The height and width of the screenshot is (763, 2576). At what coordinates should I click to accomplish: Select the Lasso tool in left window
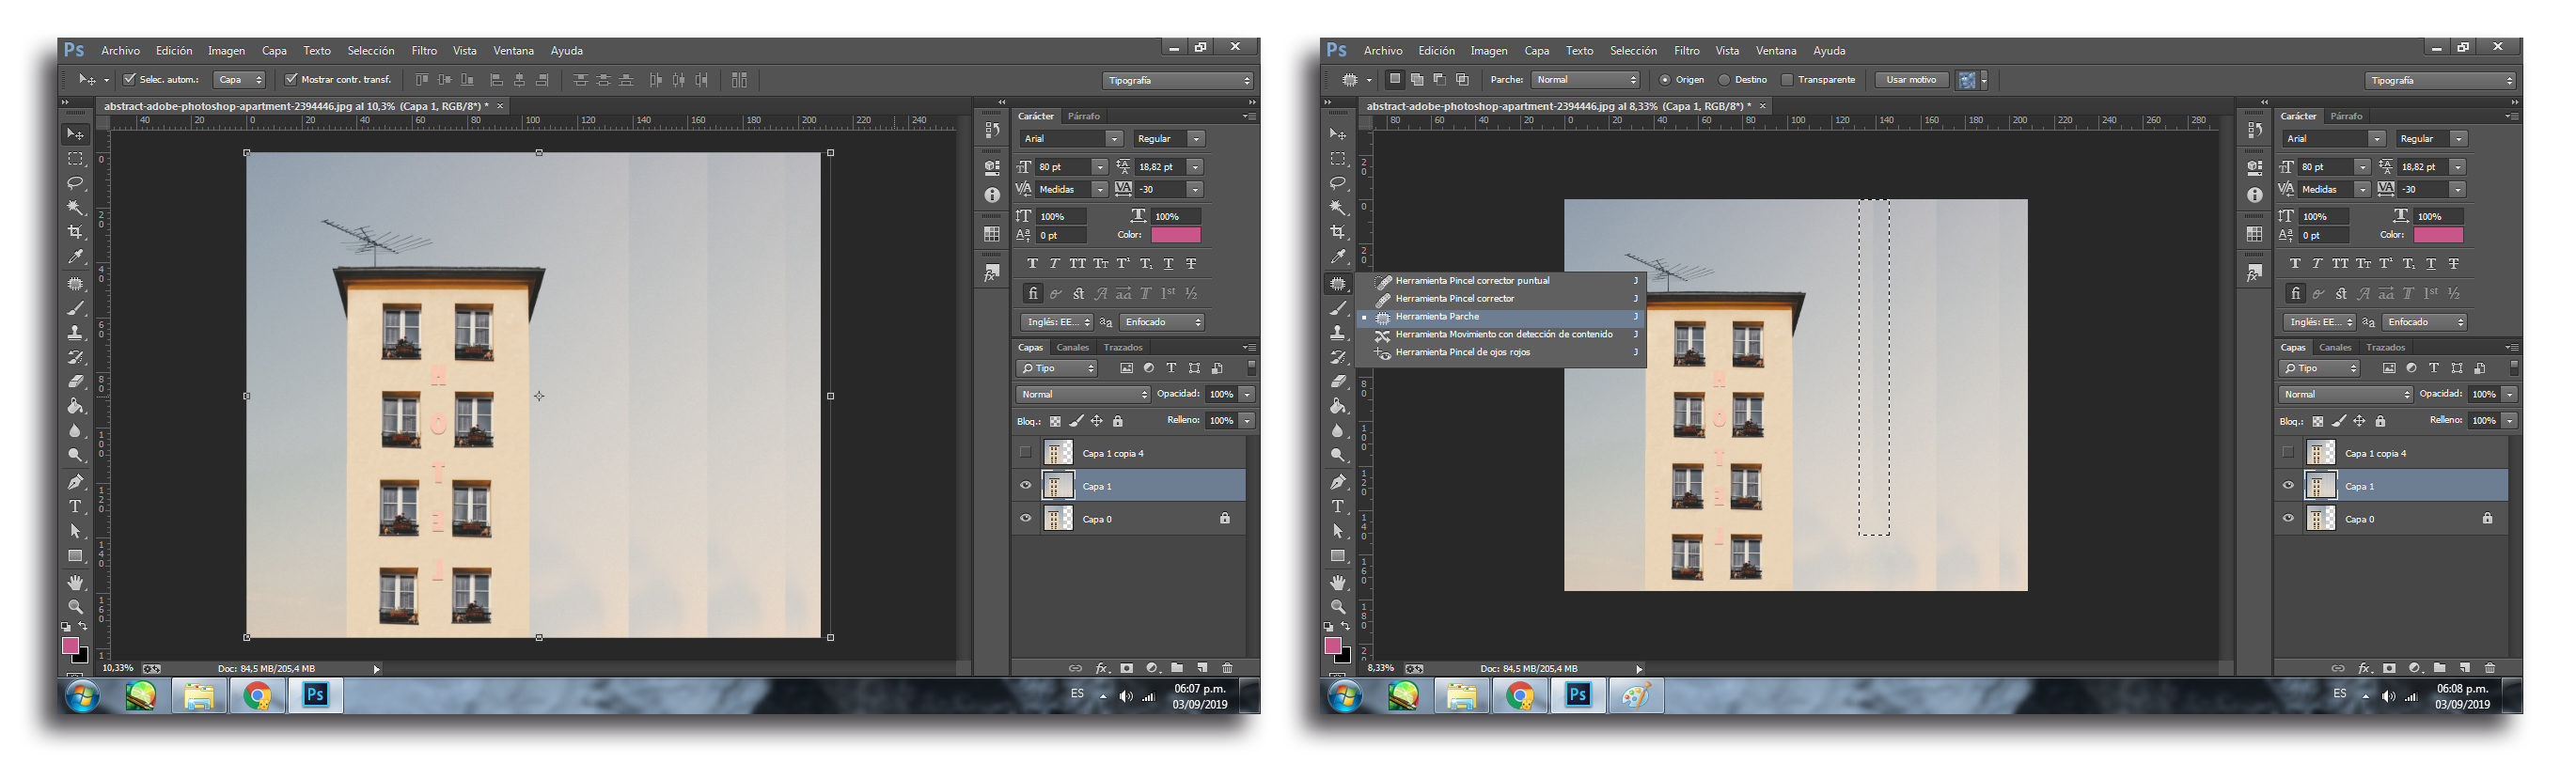75,183
